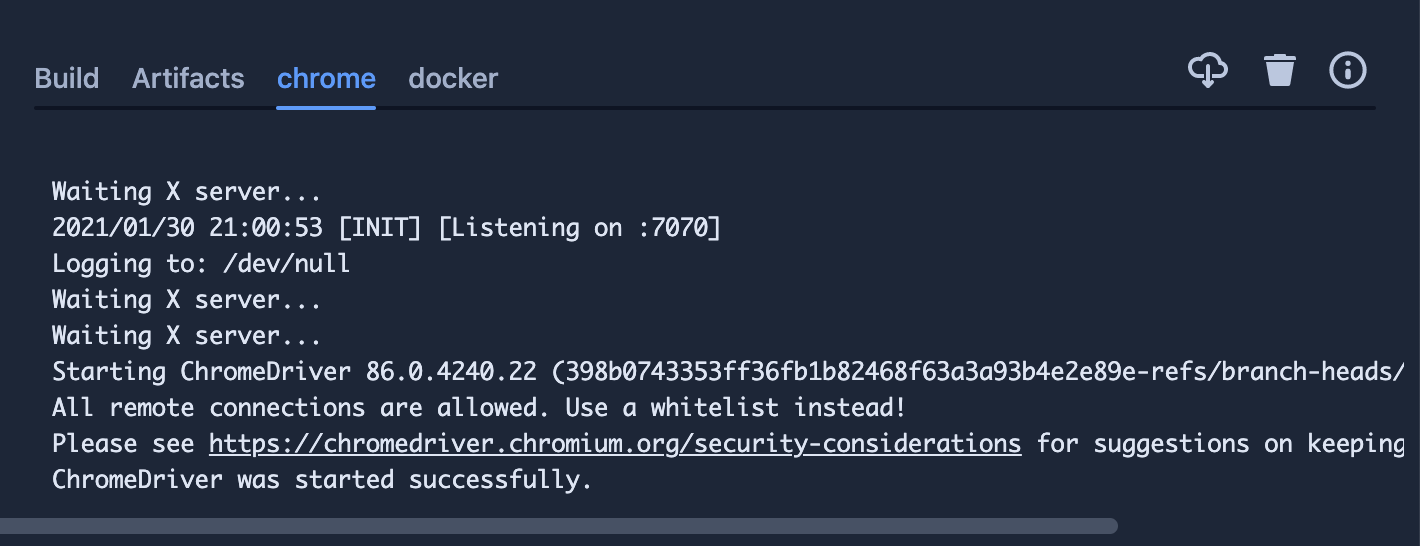1420x546 pixels.
Task: Click the word whitelist in log
Action: pyautogui.click(x=714, y=408)
